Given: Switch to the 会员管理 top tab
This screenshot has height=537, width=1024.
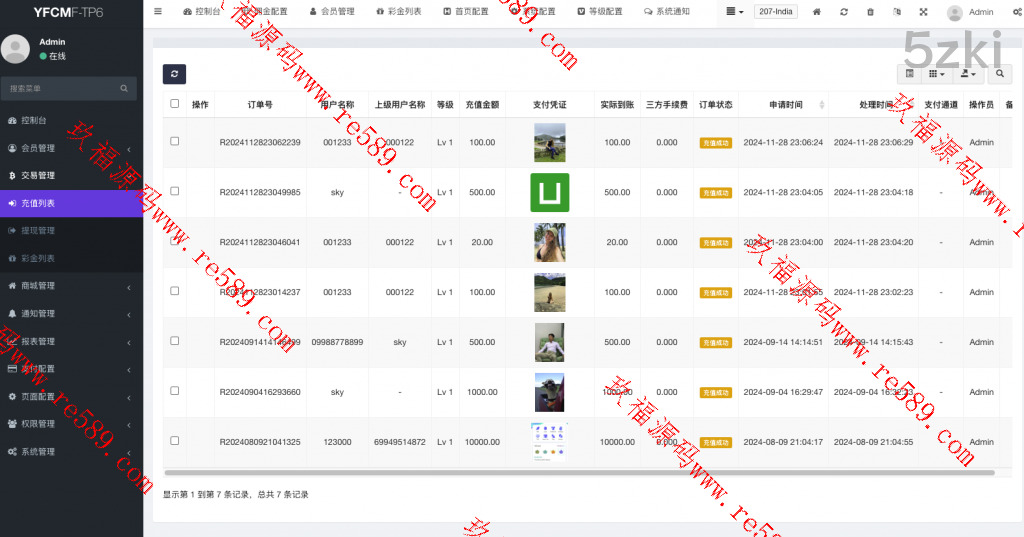Looking at the screenshot, I should click(331, 12).
